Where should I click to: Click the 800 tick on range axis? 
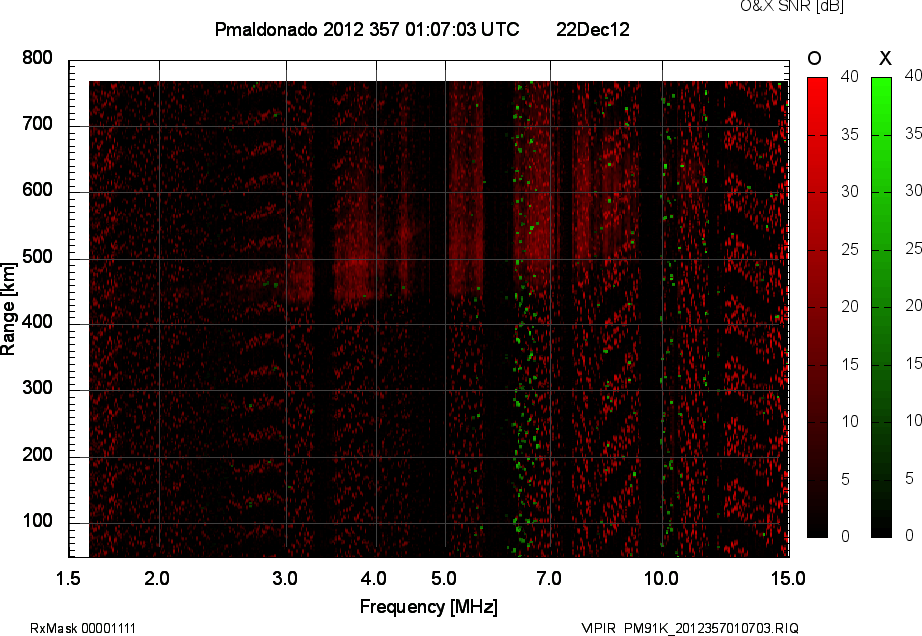[x=38, y=59]
